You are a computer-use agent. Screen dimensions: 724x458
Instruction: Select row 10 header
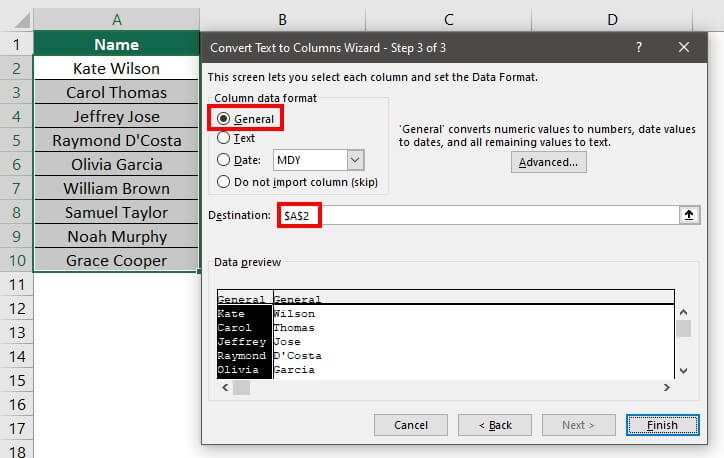click(17, 260)
